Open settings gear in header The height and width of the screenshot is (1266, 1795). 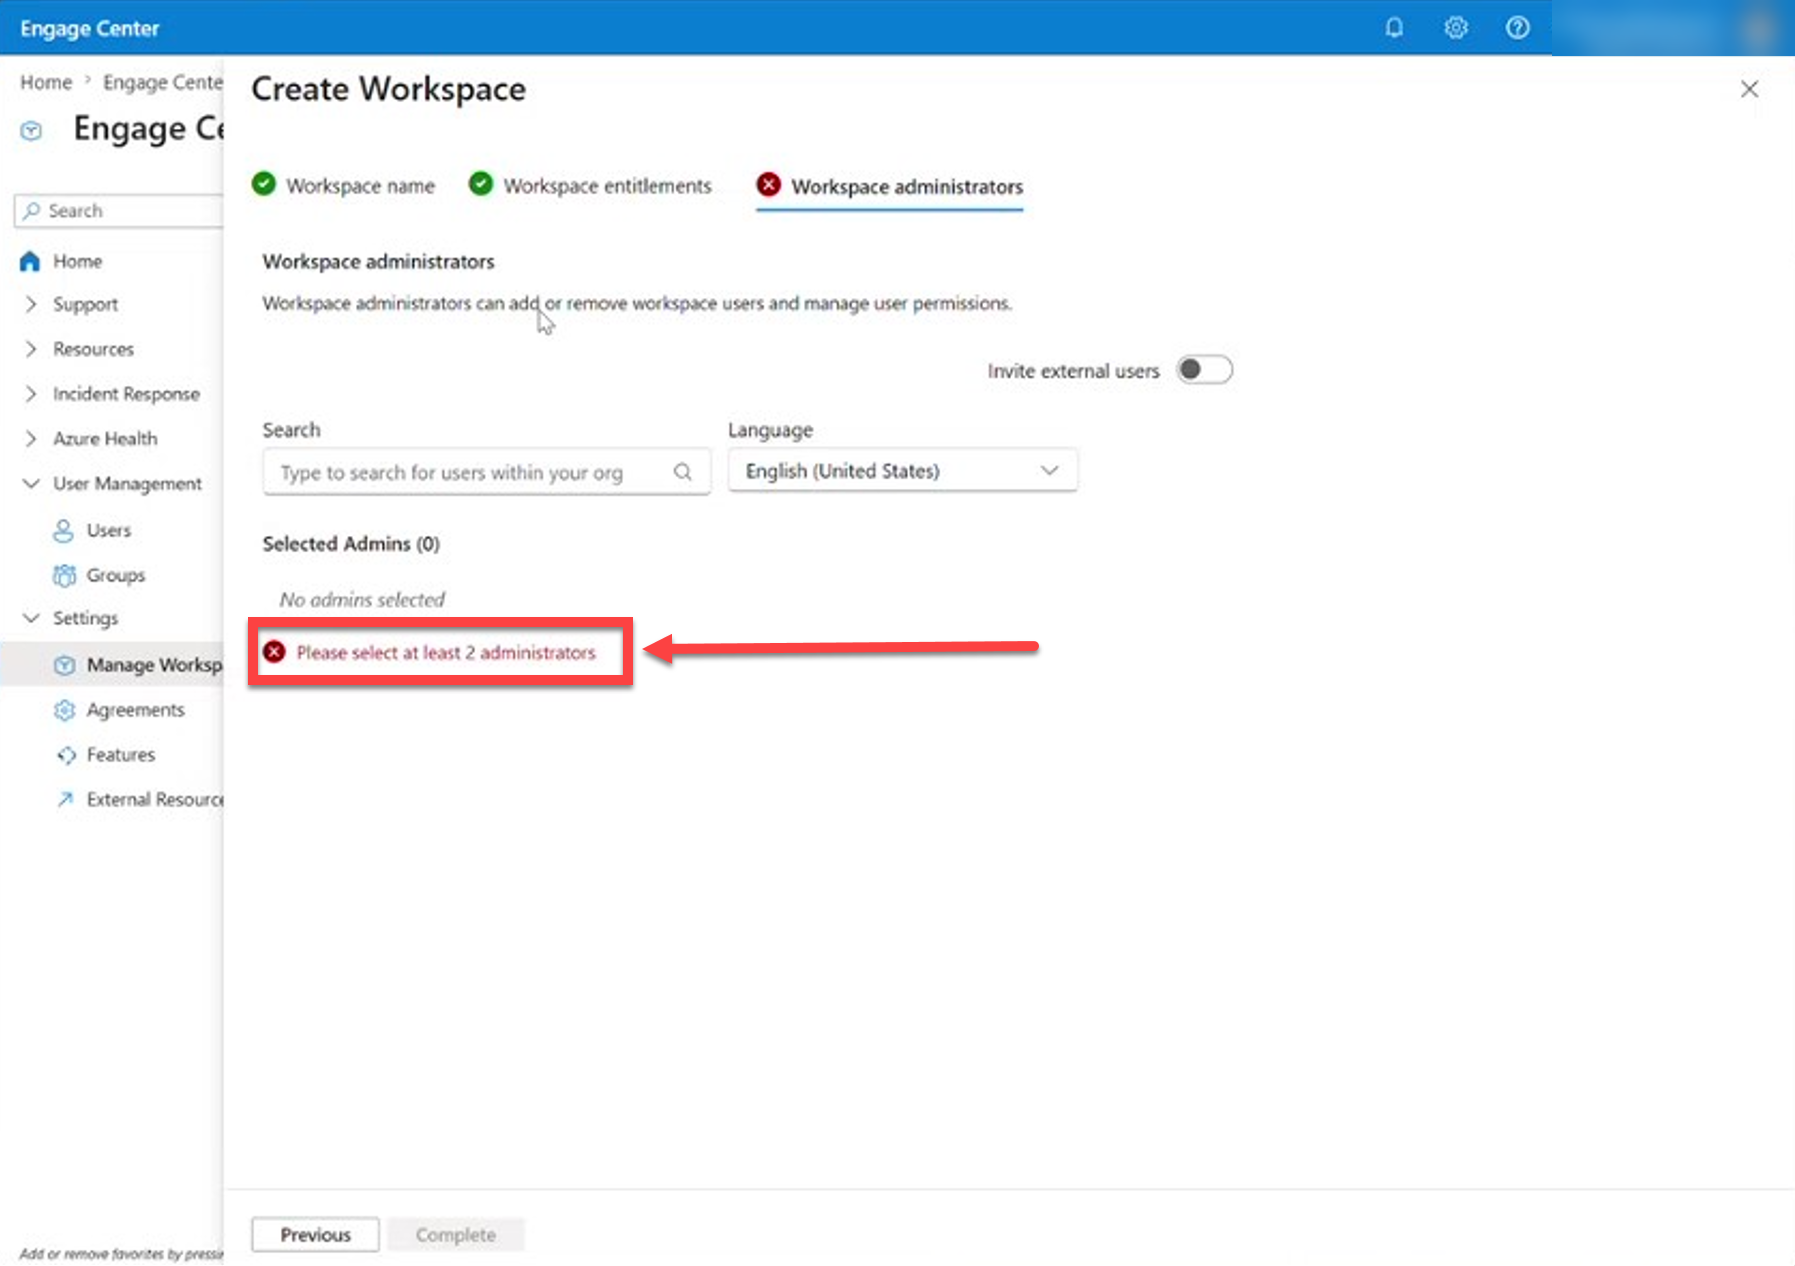pyautogui.click(x=1456, y=28)
